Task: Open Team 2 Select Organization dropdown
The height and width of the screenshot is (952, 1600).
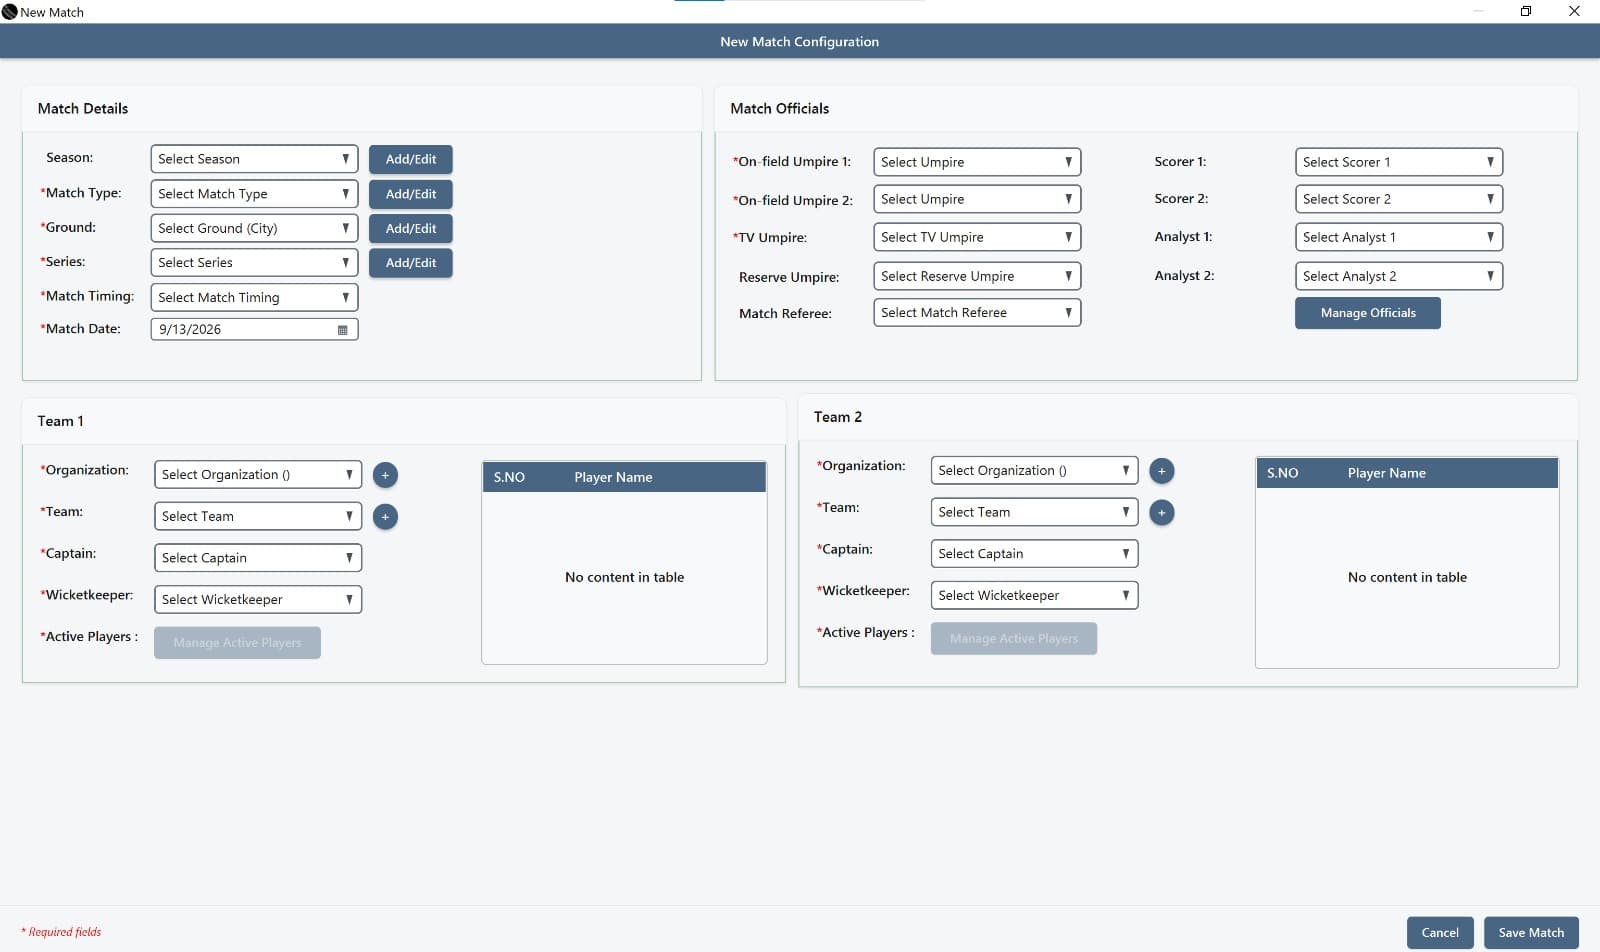Action: click(1034, 471)
